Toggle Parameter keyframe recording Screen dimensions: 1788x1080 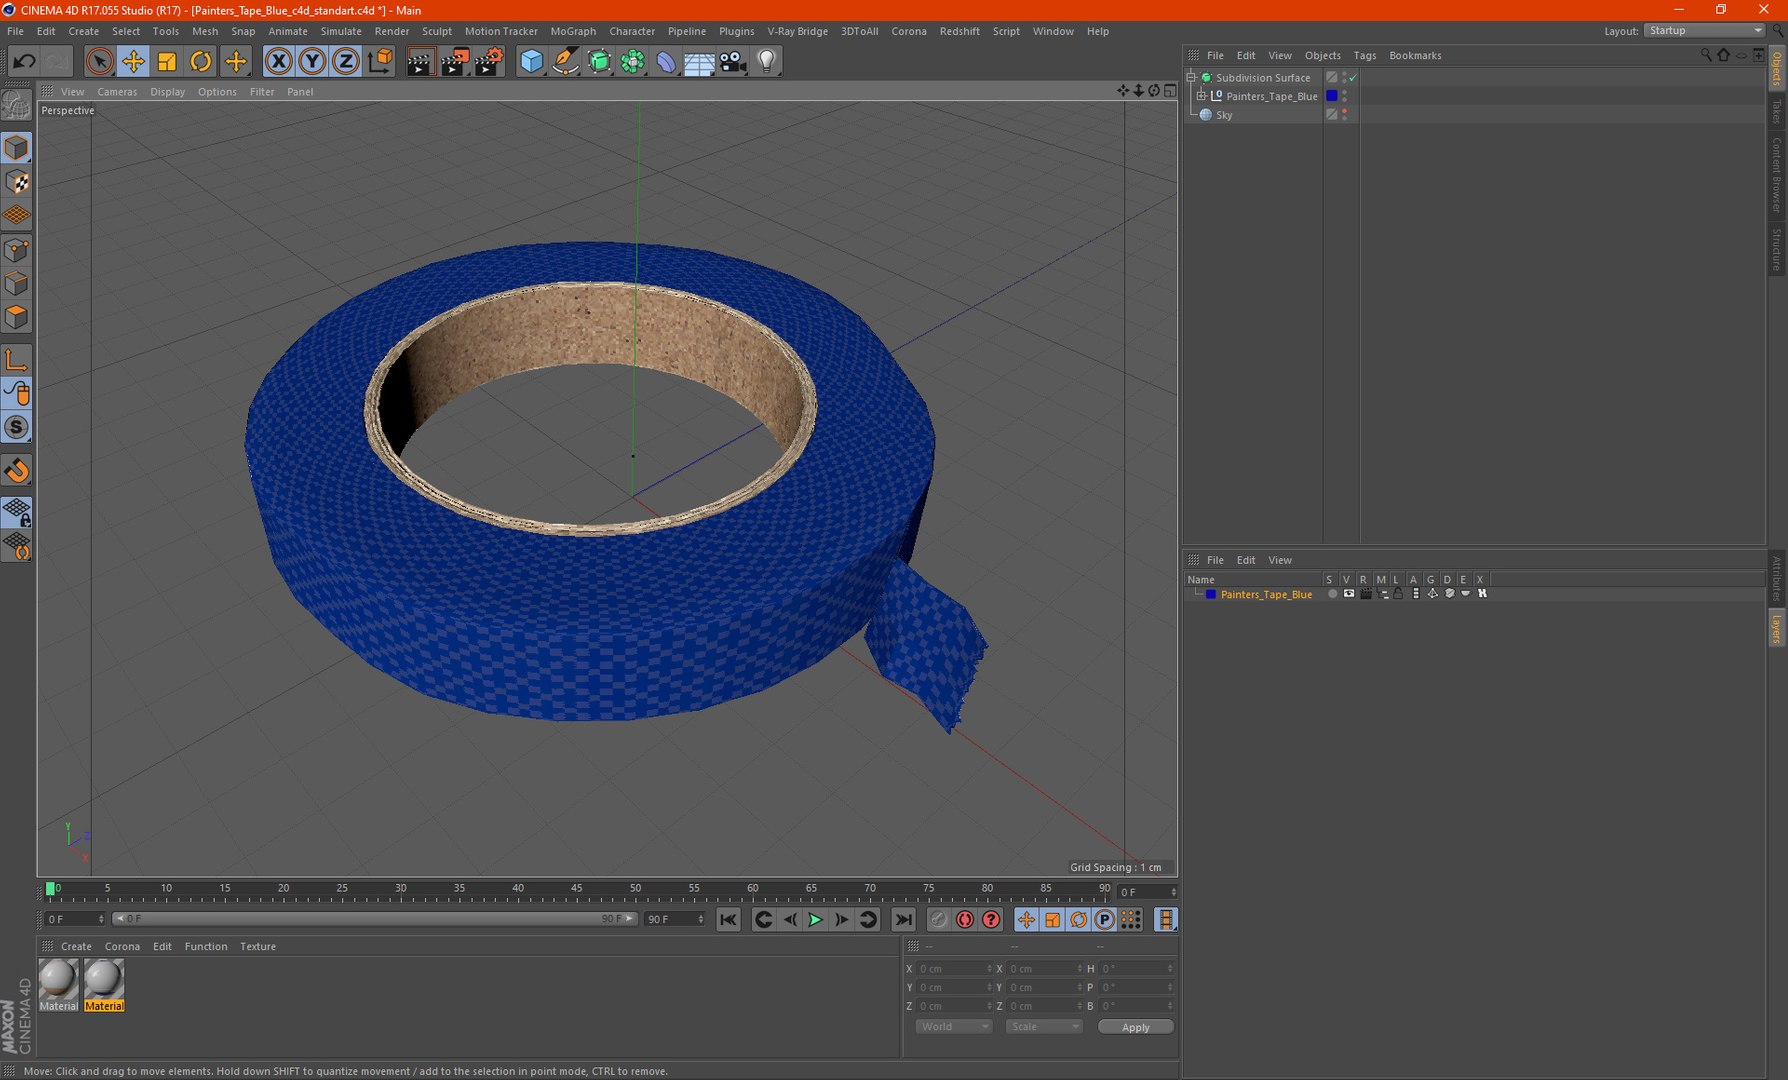point(1104,919)
